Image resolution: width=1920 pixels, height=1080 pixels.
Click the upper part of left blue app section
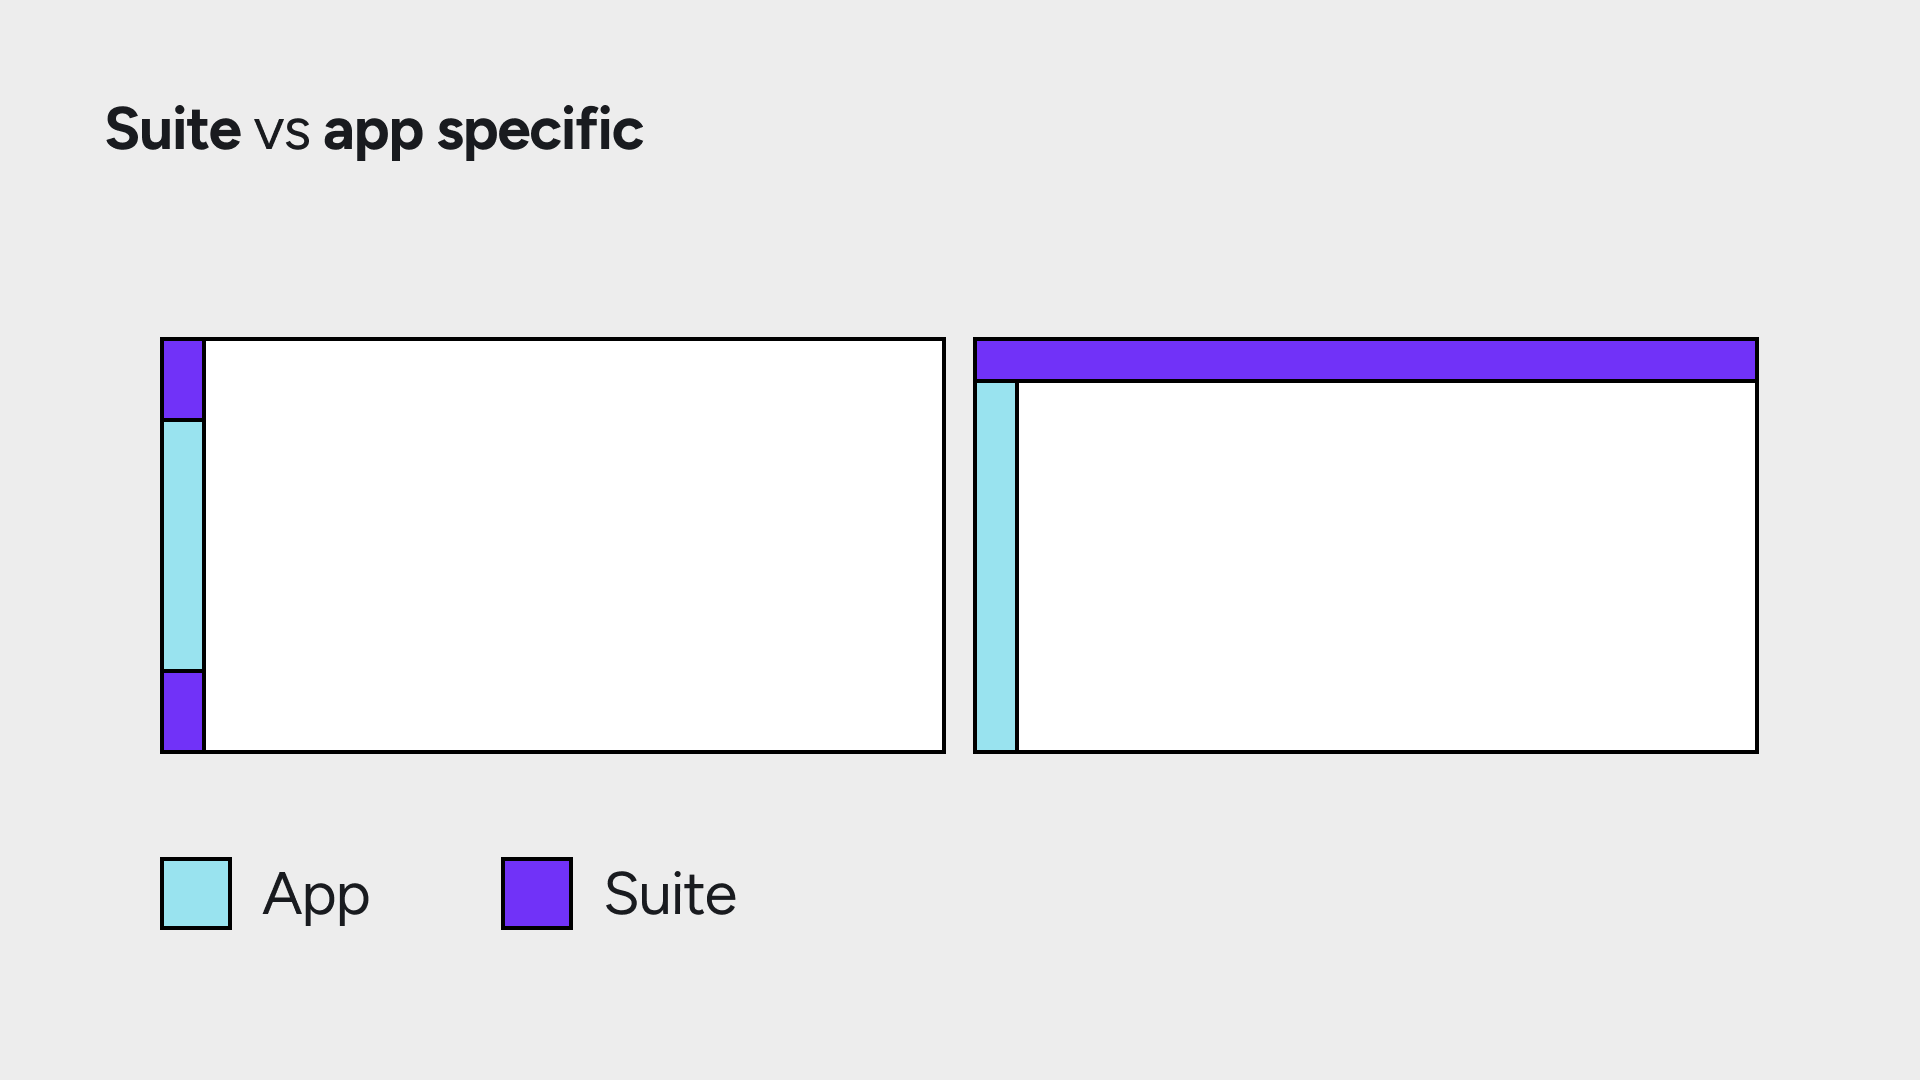coord(183,460)
